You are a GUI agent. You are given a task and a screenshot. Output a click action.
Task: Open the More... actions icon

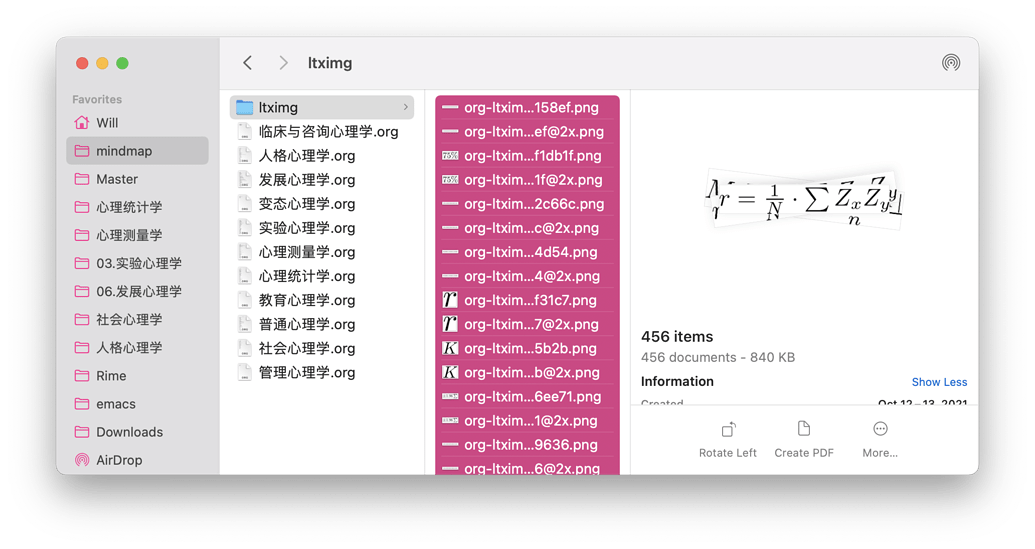tap(880, 429)
